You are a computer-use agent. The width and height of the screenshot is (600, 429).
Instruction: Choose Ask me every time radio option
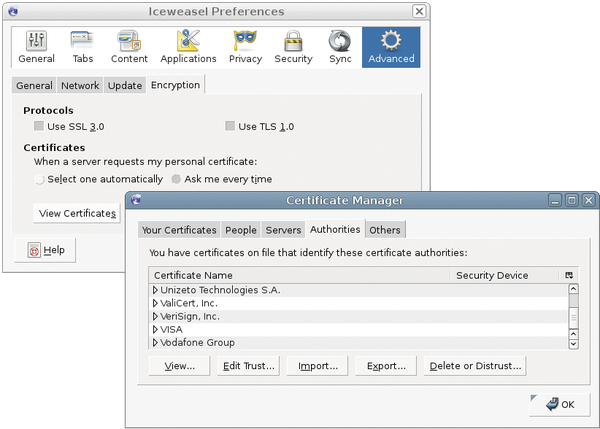pos(176,179)
